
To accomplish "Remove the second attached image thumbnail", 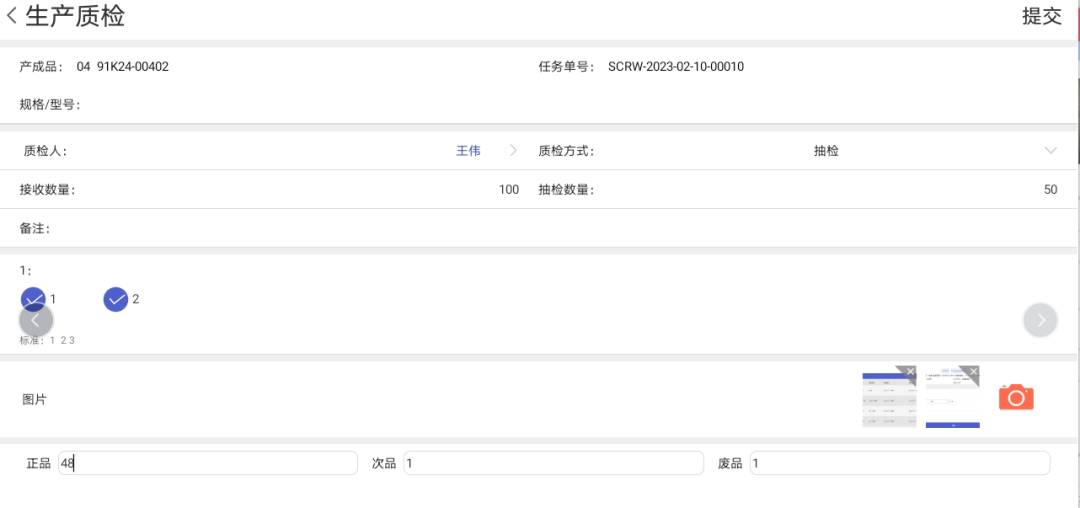I will point(973,372).
